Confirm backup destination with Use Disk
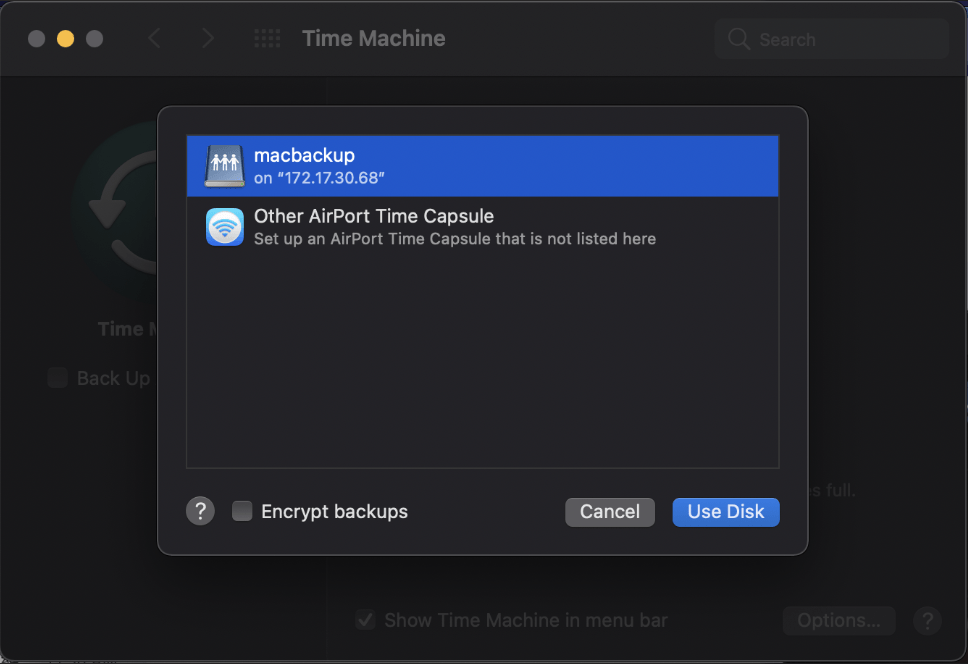968x664 pixels. coord(726,512)
